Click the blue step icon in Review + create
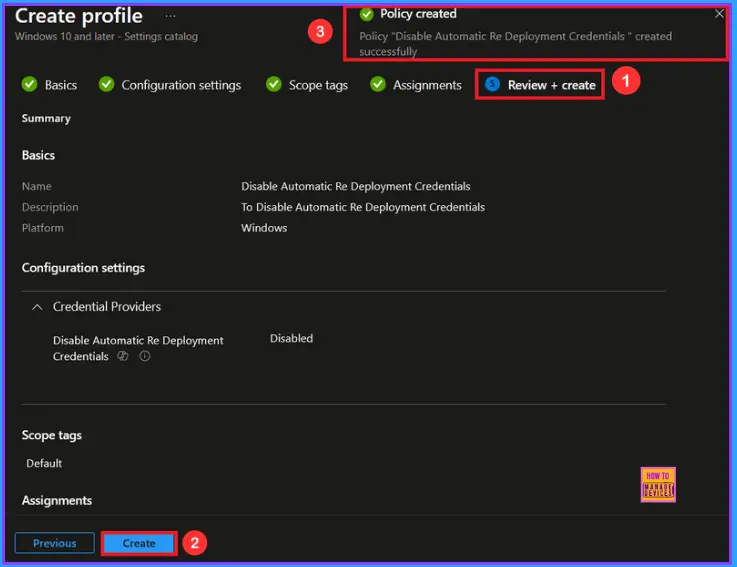The width and height of the screenshot is (737, 567). (x=492, y=85)
